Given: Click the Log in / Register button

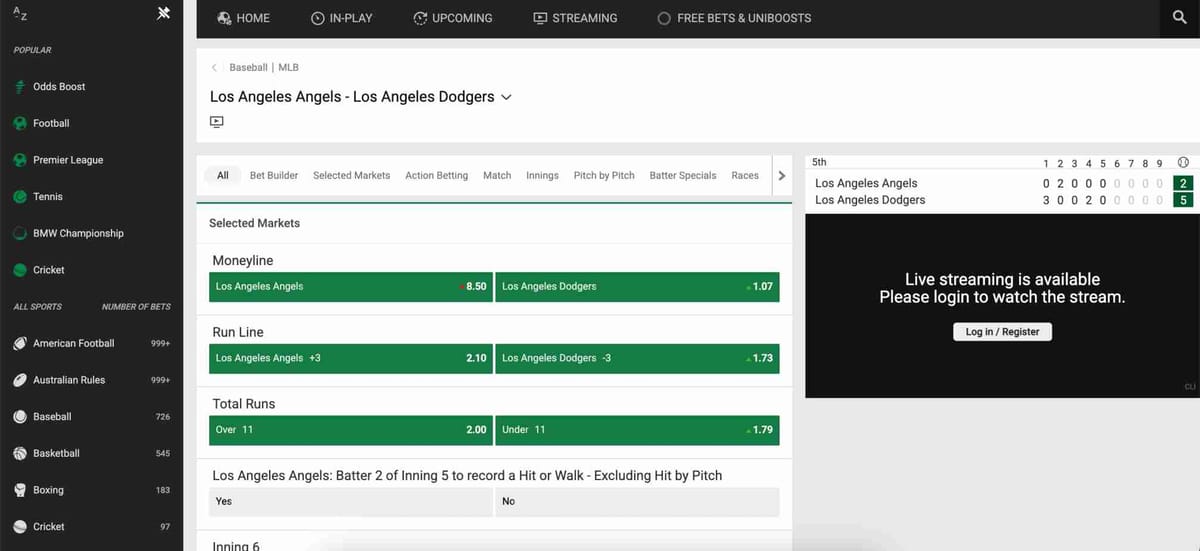Looking at the screenshot, I should click(1002, 332).
